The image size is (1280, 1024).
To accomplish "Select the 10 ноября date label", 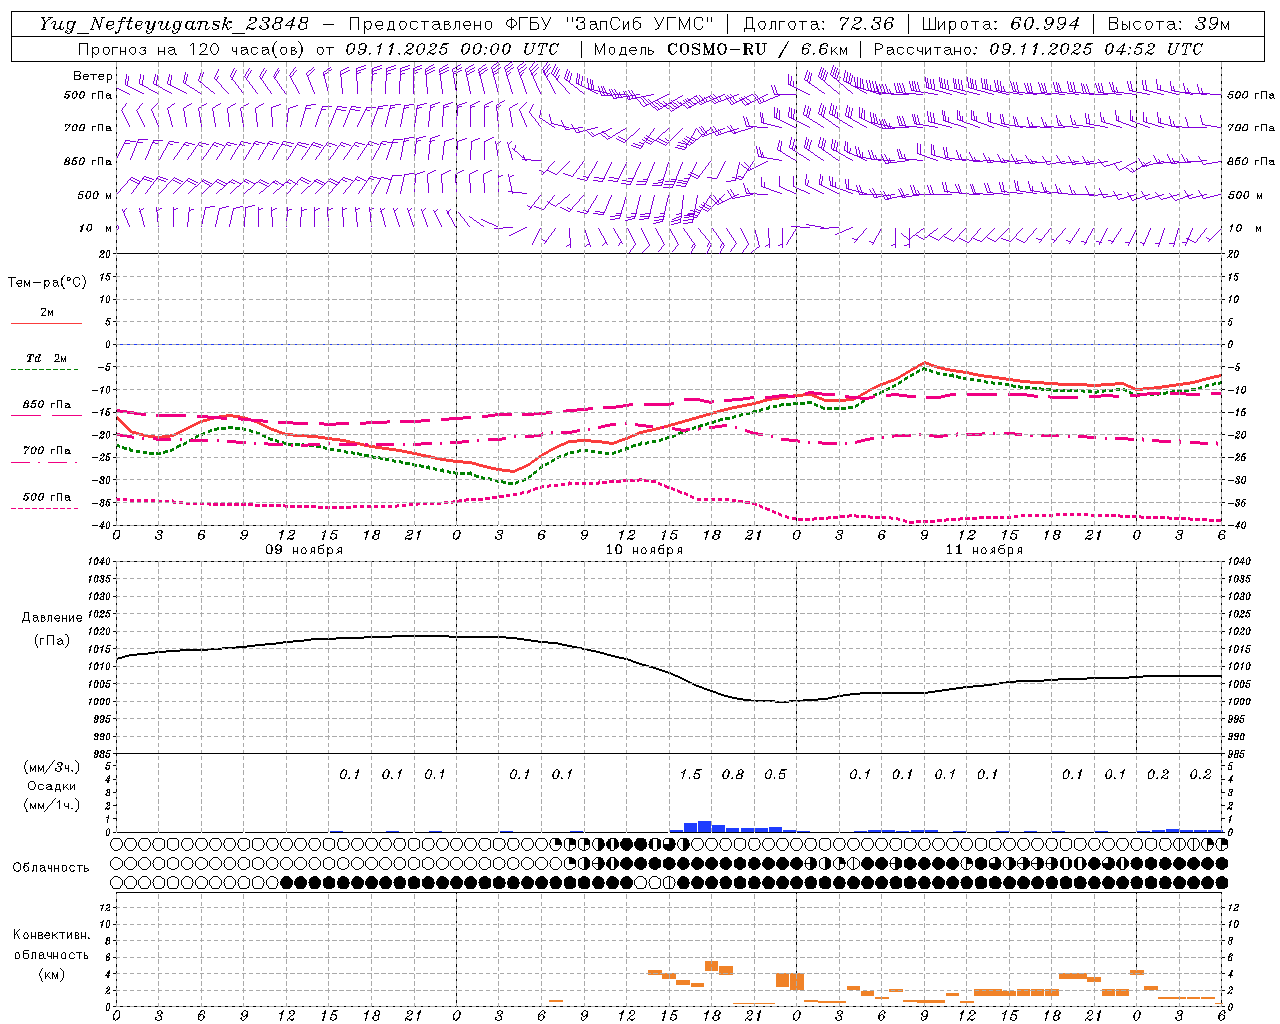I will [644, 550].
